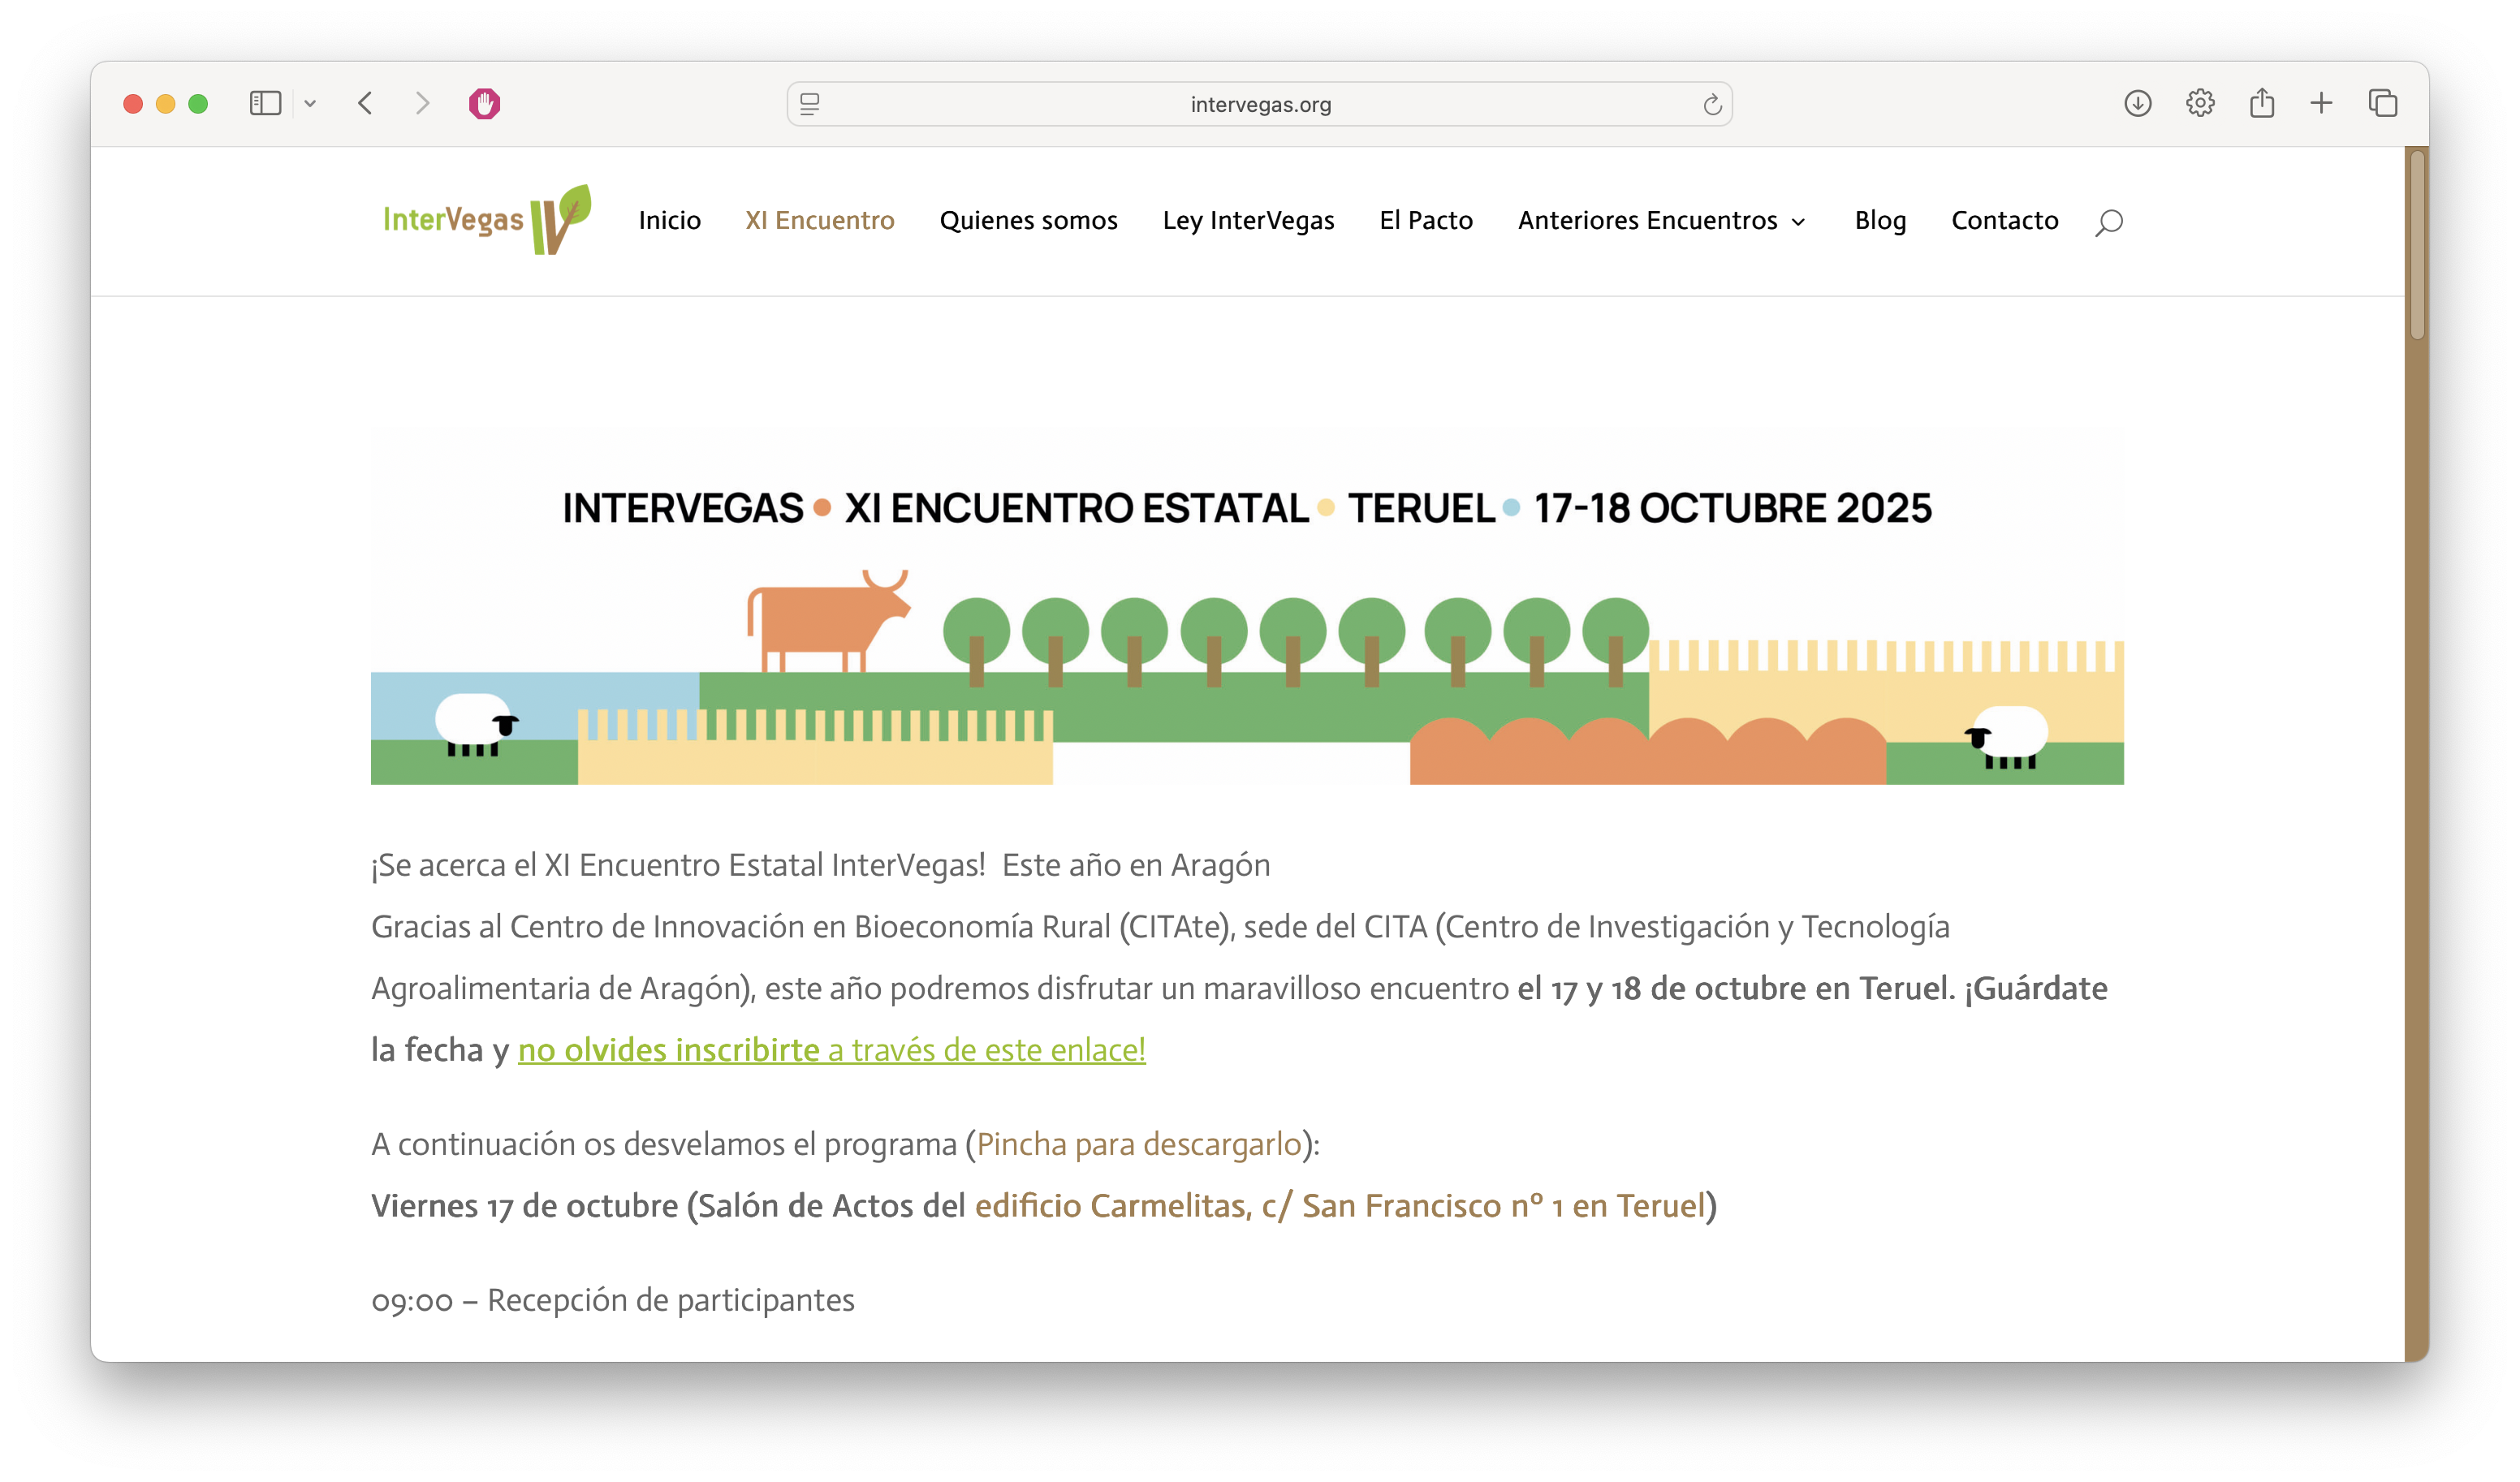Screen dimensions: 2520x1482
Task: Go back with the back arrow
Action: tap(365, 104)
